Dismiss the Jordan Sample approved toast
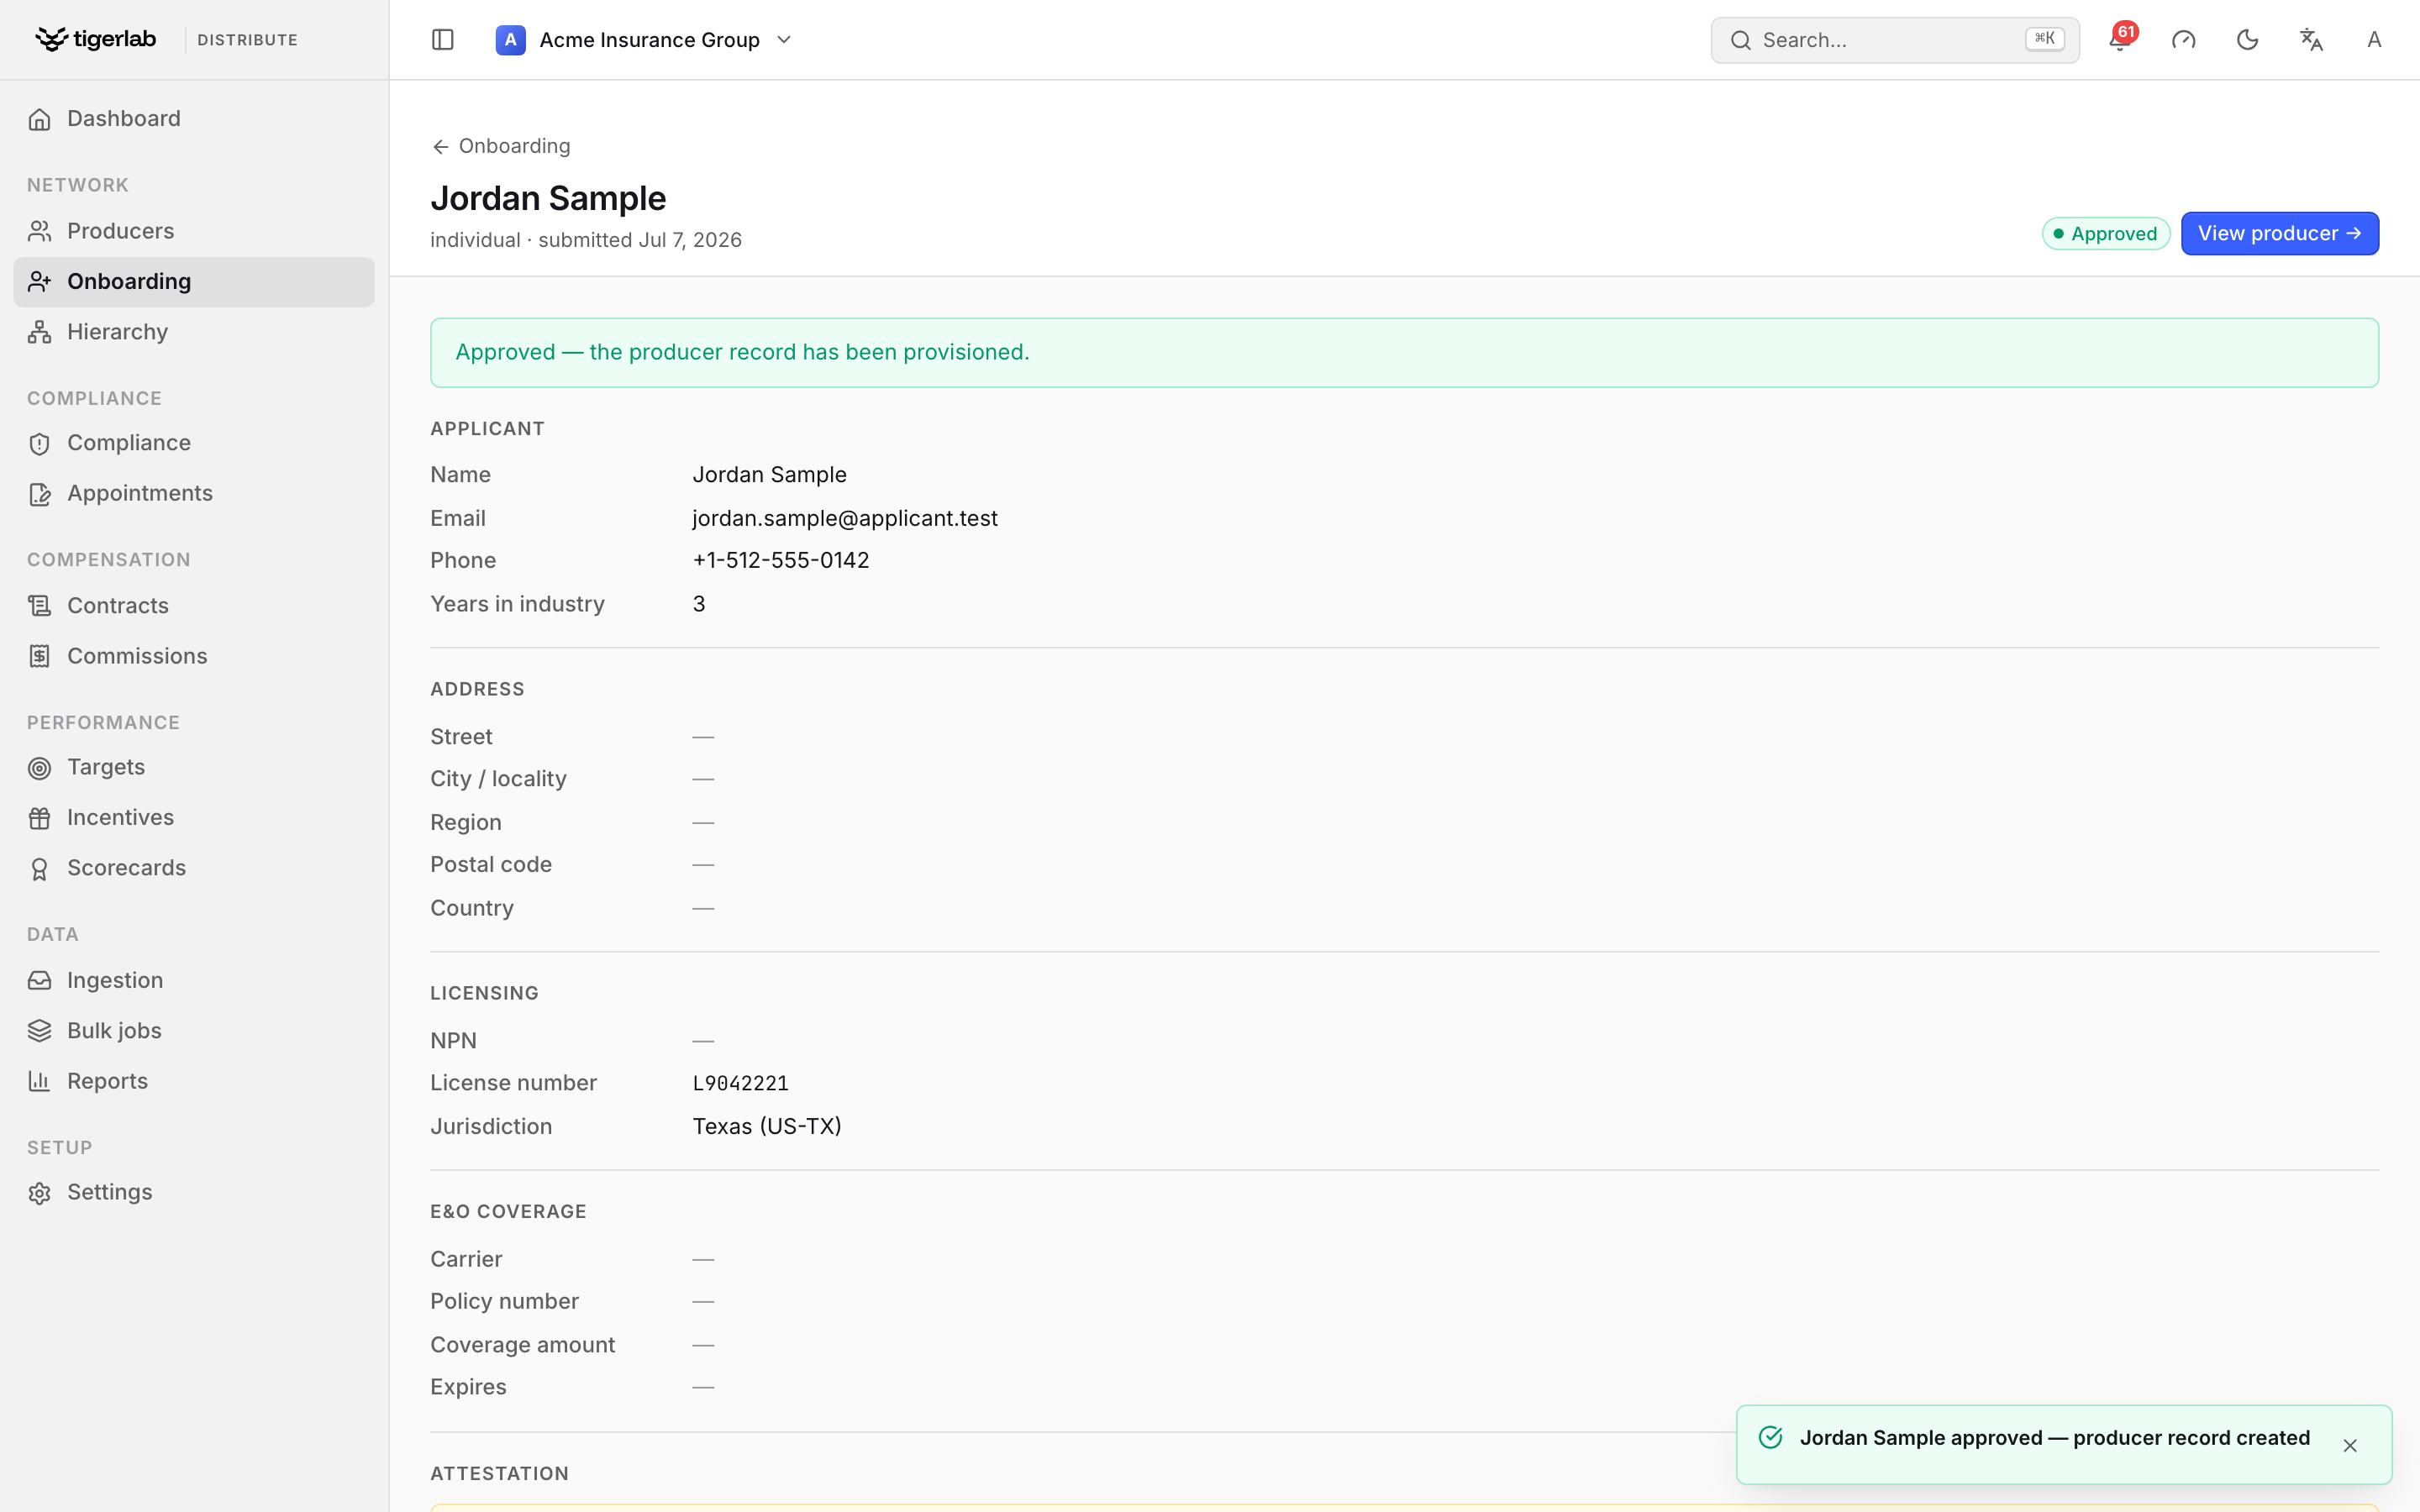2420x1512 pixels. click(2350, 1445)
